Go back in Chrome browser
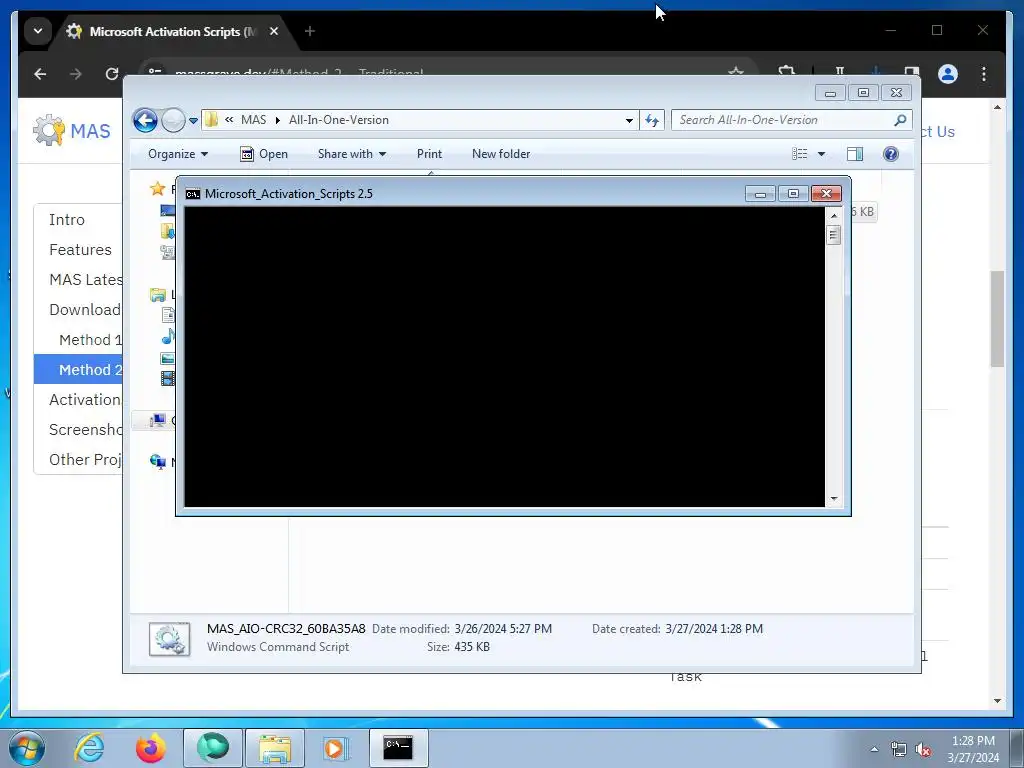The height and width of the screenshot is (768, 1024). click(x=40, y=74)
